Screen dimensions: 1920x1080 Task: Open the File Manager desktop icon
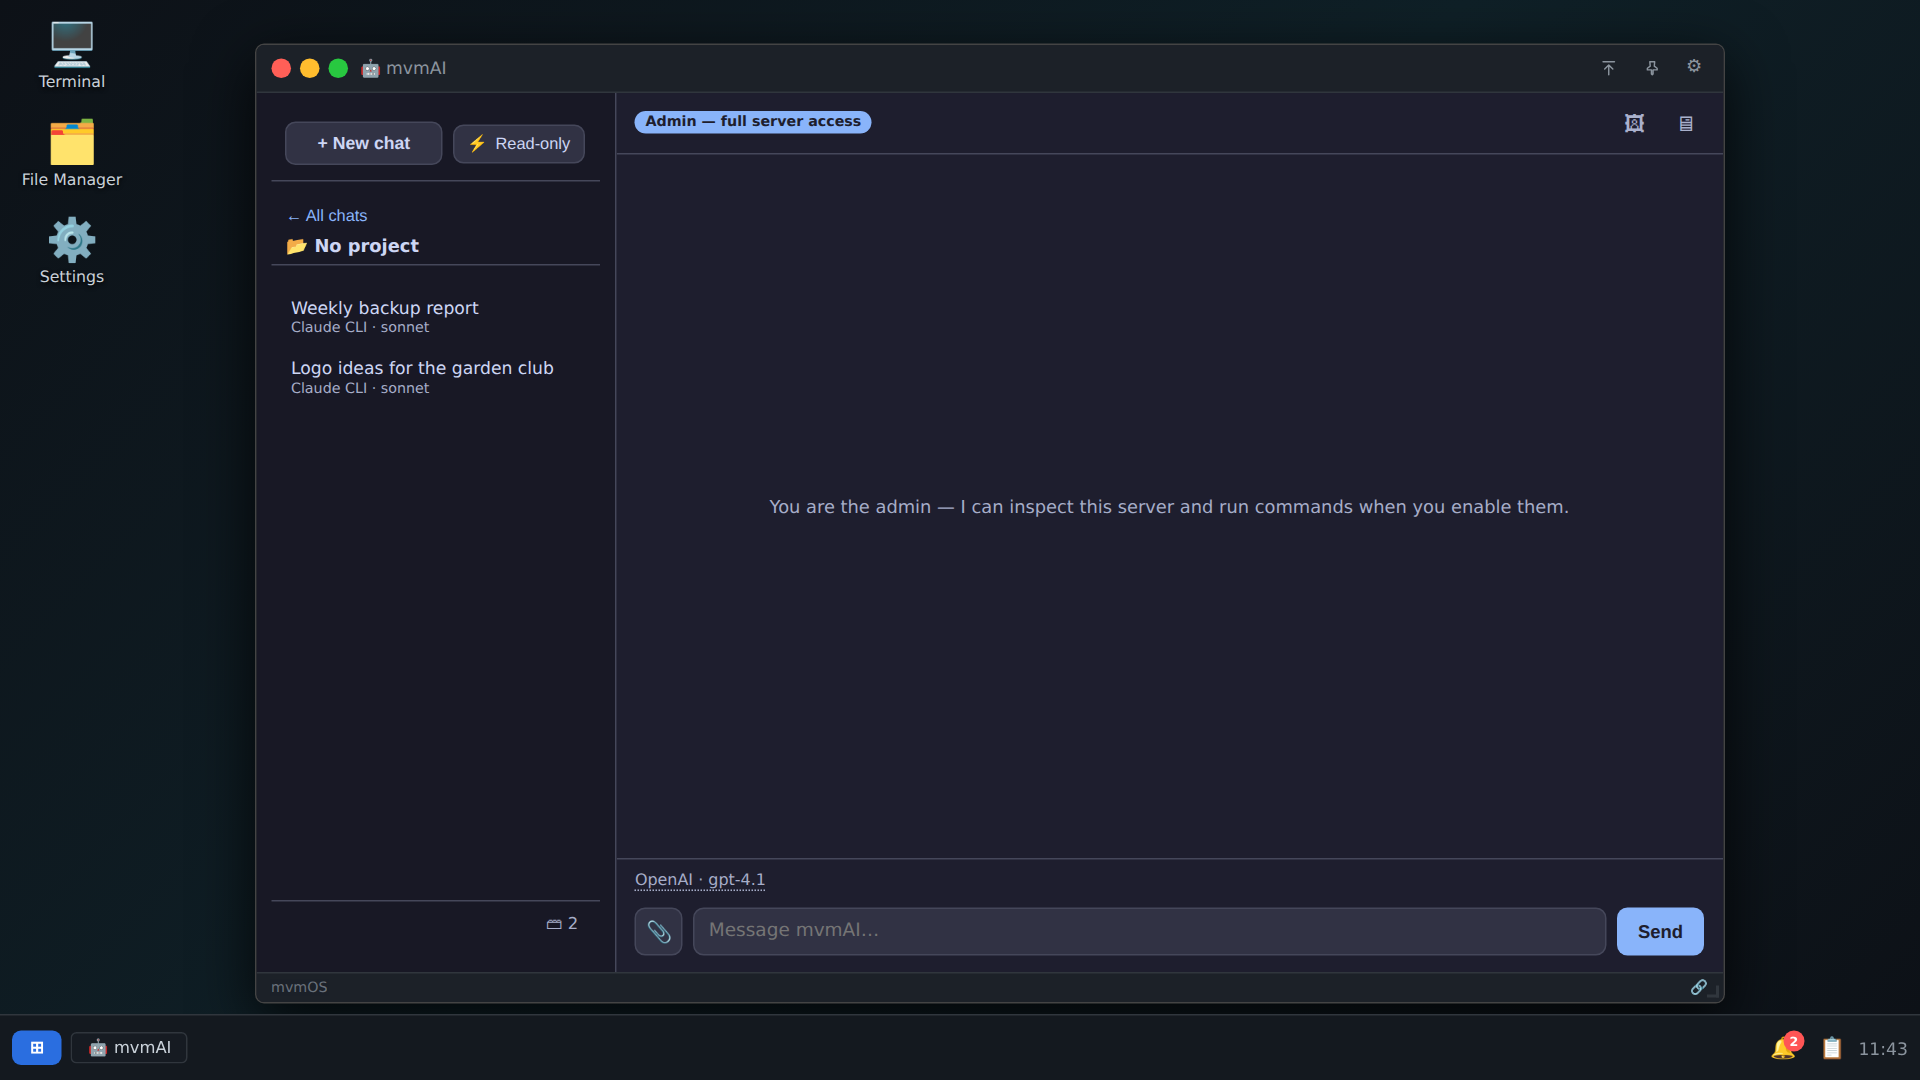[71, 154]
